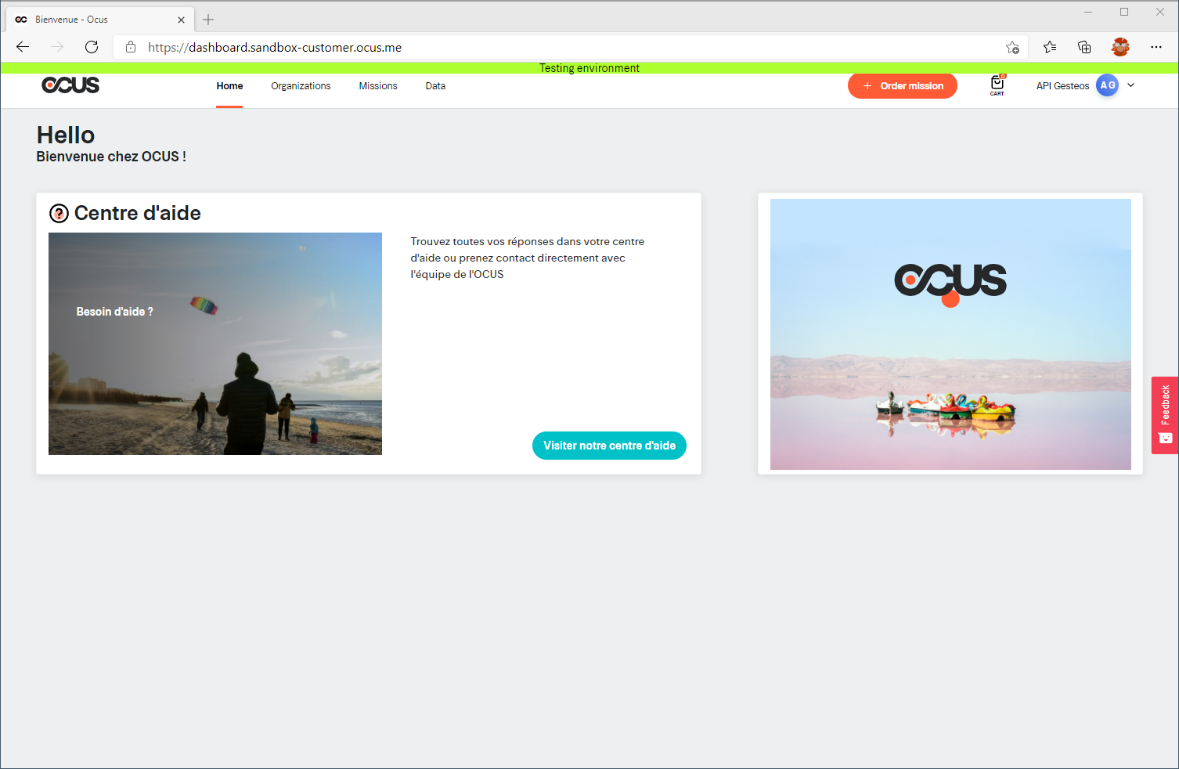1179x769 pixels.
Task: Click the browser profile picture
Action: point(1120,47)
